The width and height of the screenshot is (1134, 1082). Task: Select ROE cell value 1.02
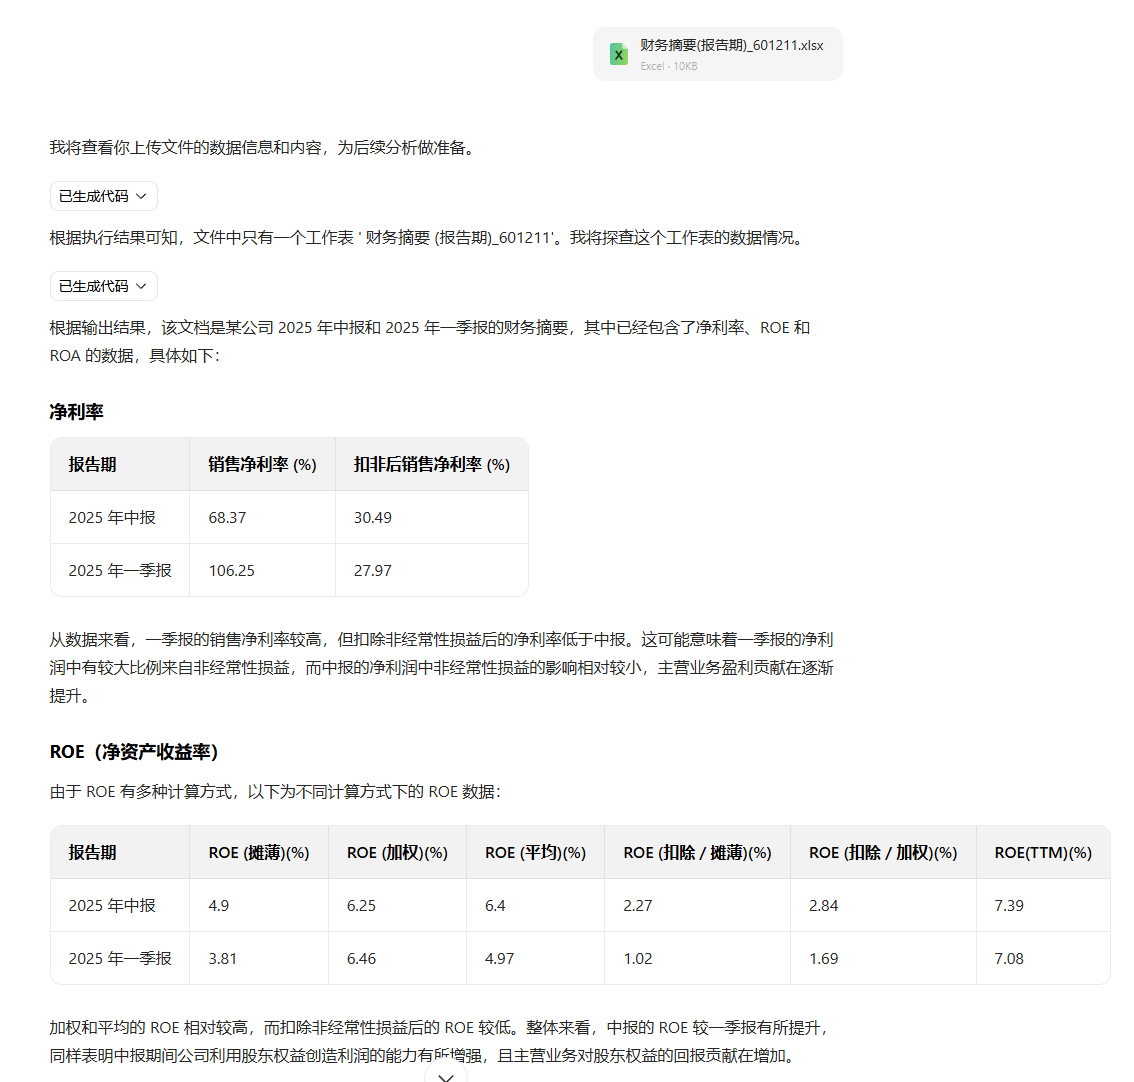pos(637,958)
